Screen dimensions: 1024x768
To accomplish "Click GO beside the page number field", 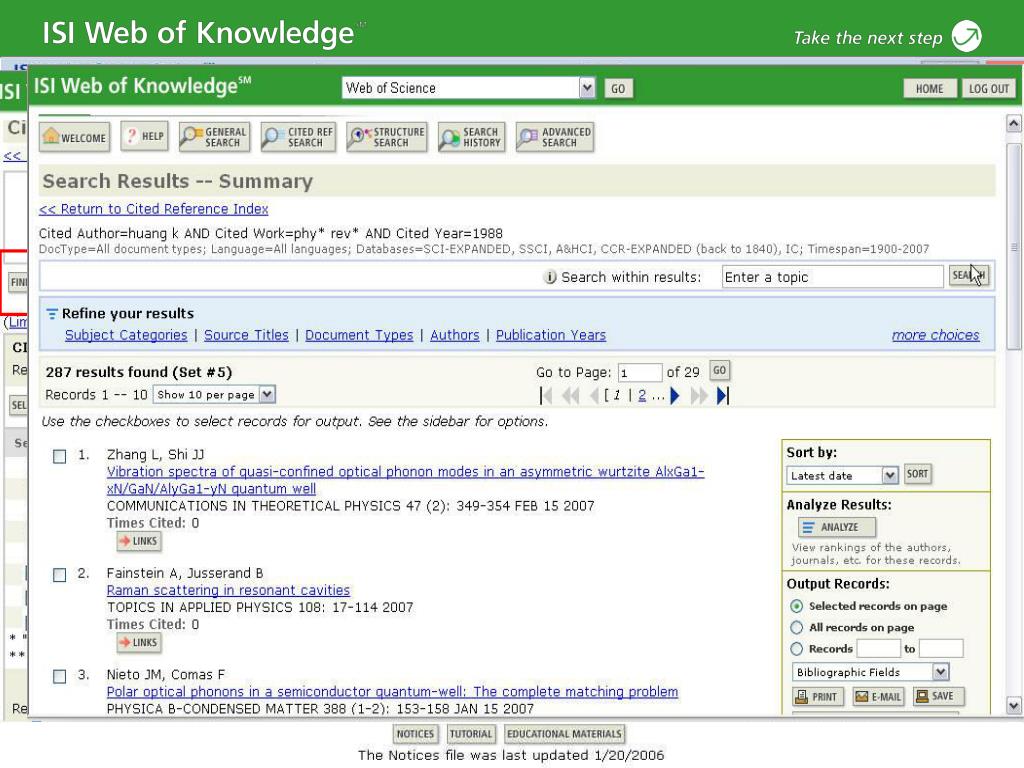I will click(x=719, y=370).
